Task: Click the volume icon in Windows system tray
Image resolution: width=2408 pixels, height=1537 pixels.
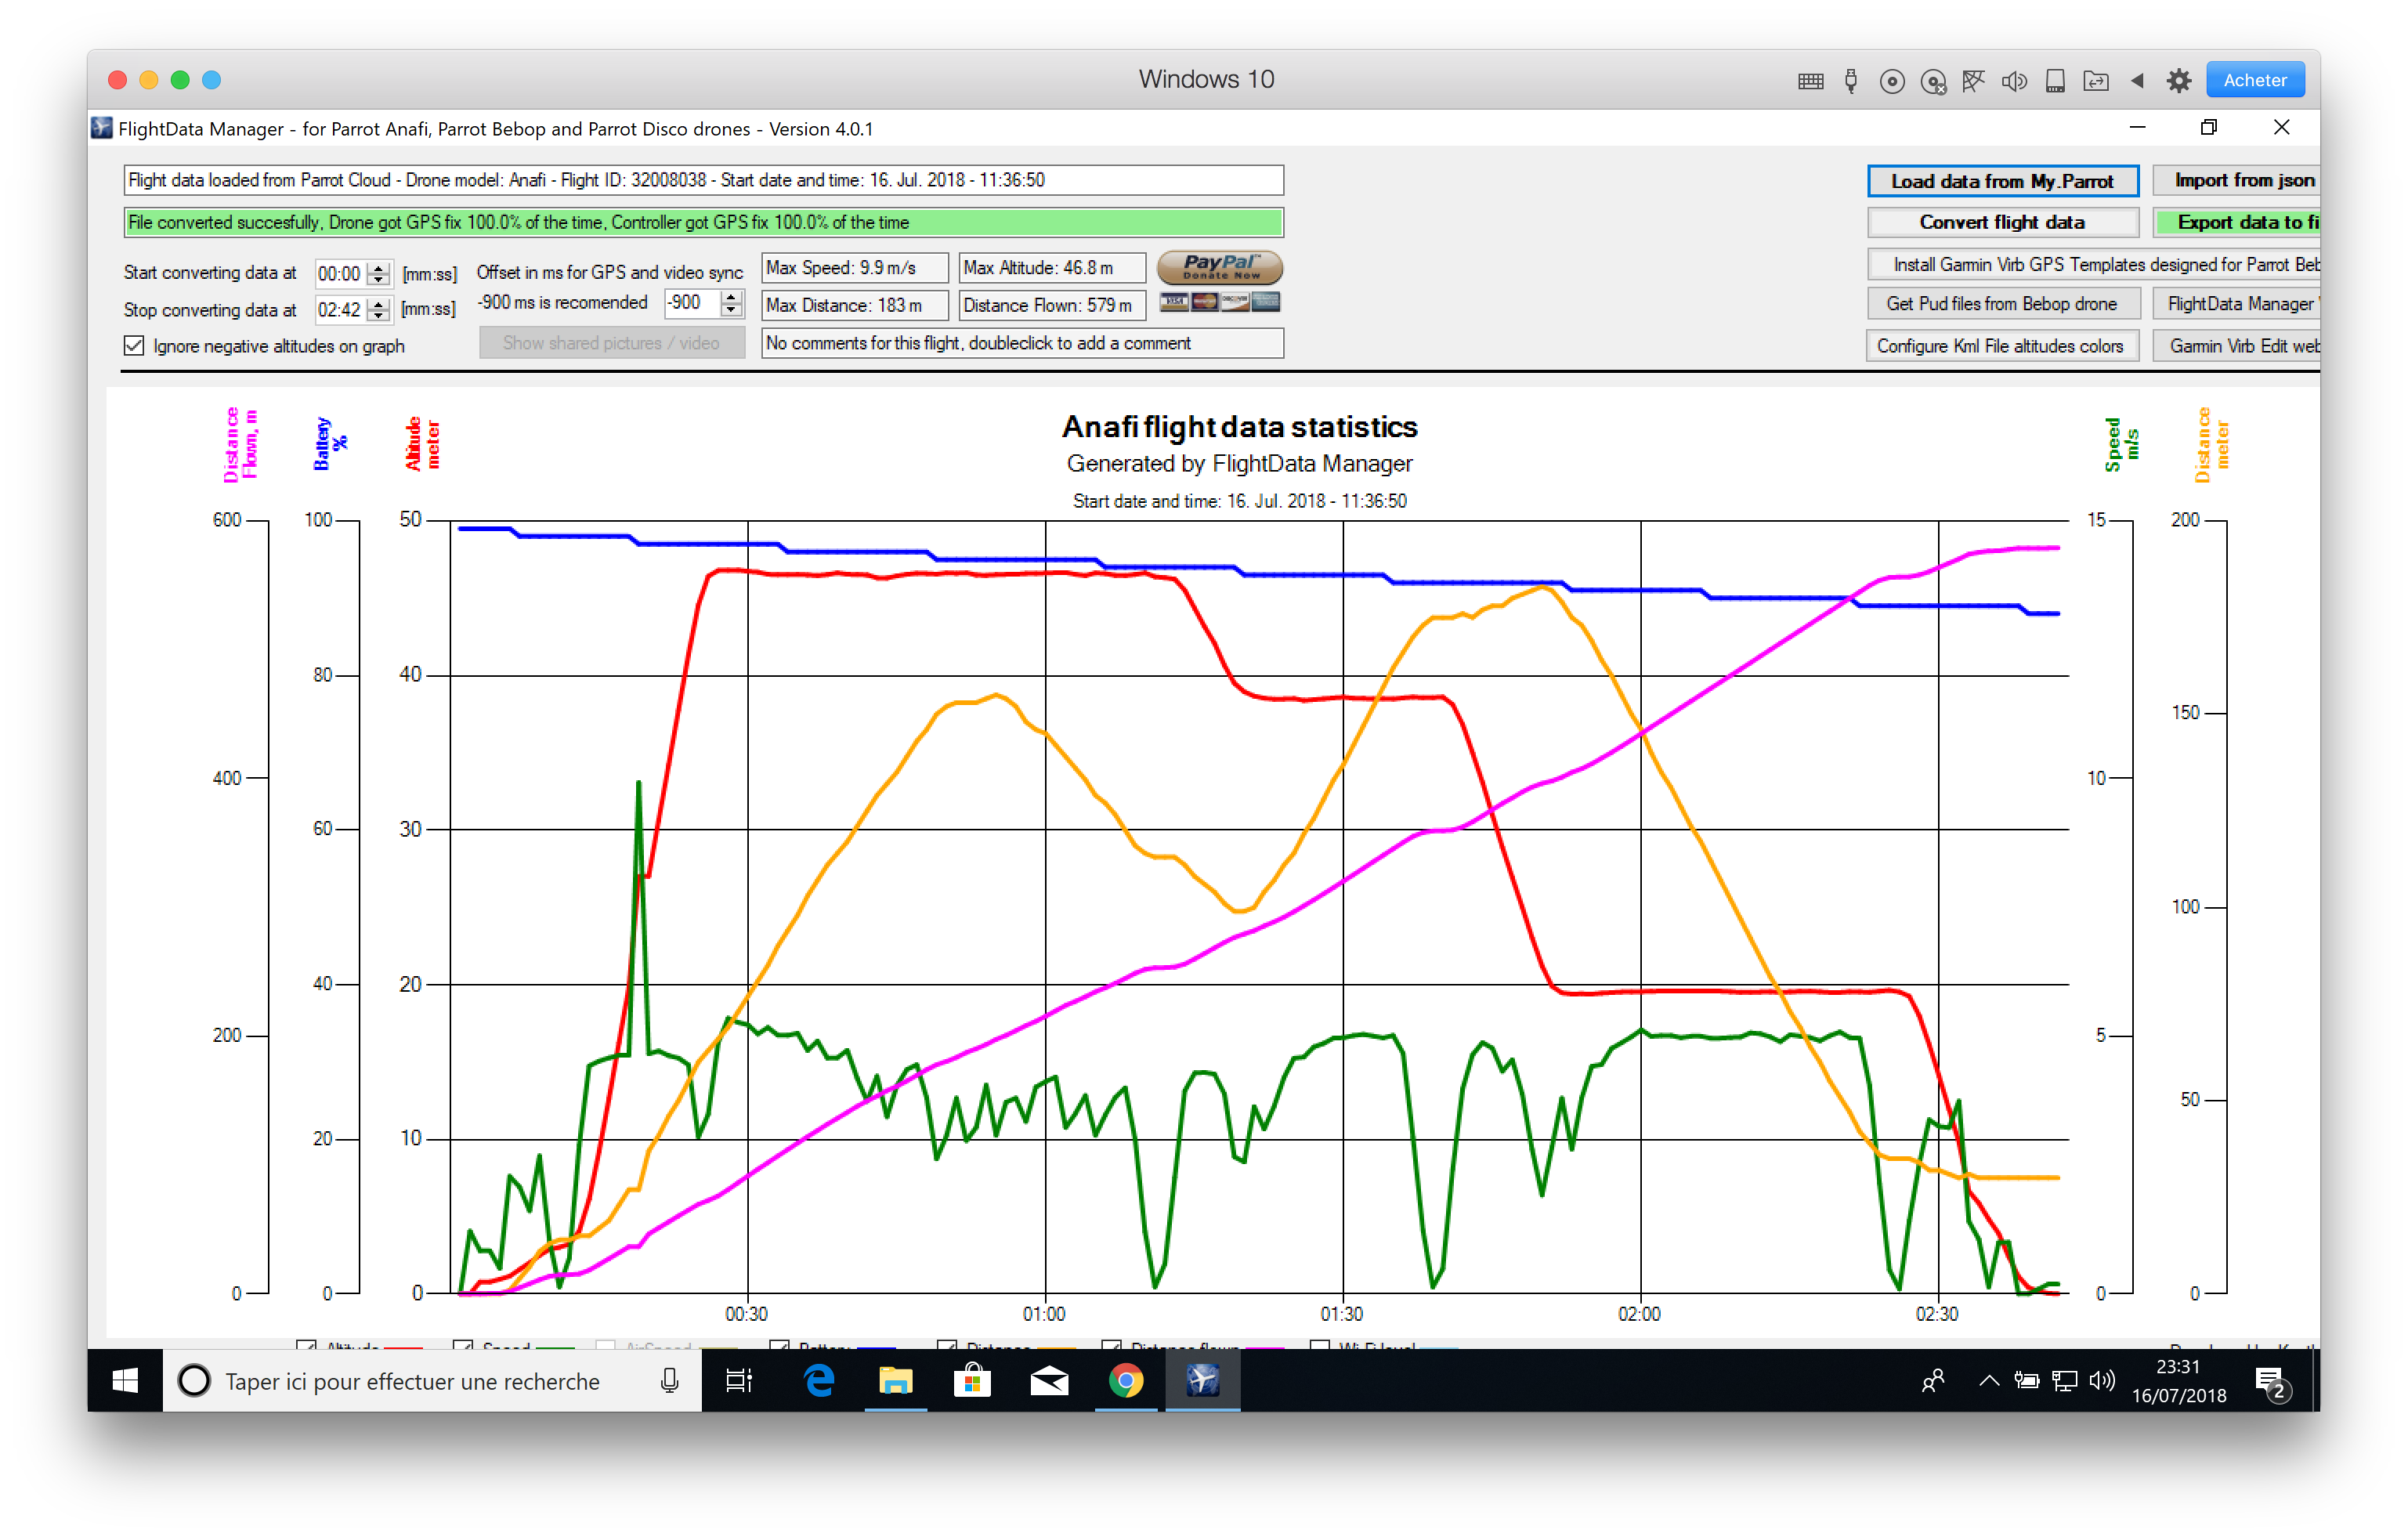Action: point(2102,1381)
